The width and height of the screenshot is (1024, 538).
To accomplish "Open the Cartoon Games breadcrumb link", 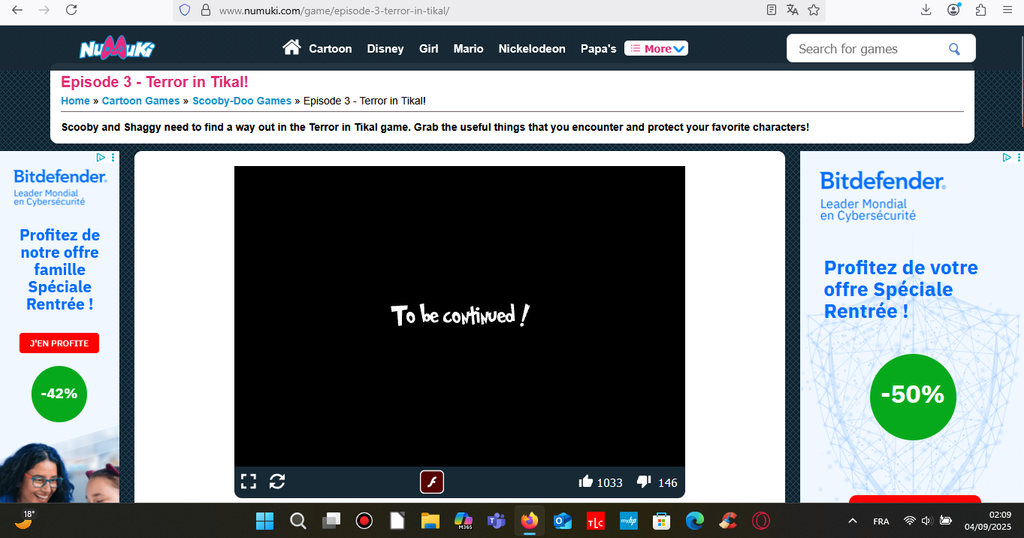I will coord(141,101).
